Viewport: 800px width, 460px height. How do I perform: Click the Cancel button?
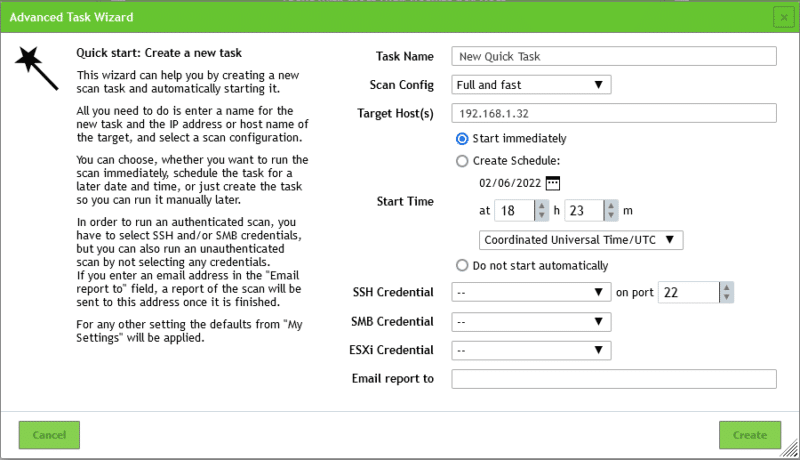tap(49, 435)
